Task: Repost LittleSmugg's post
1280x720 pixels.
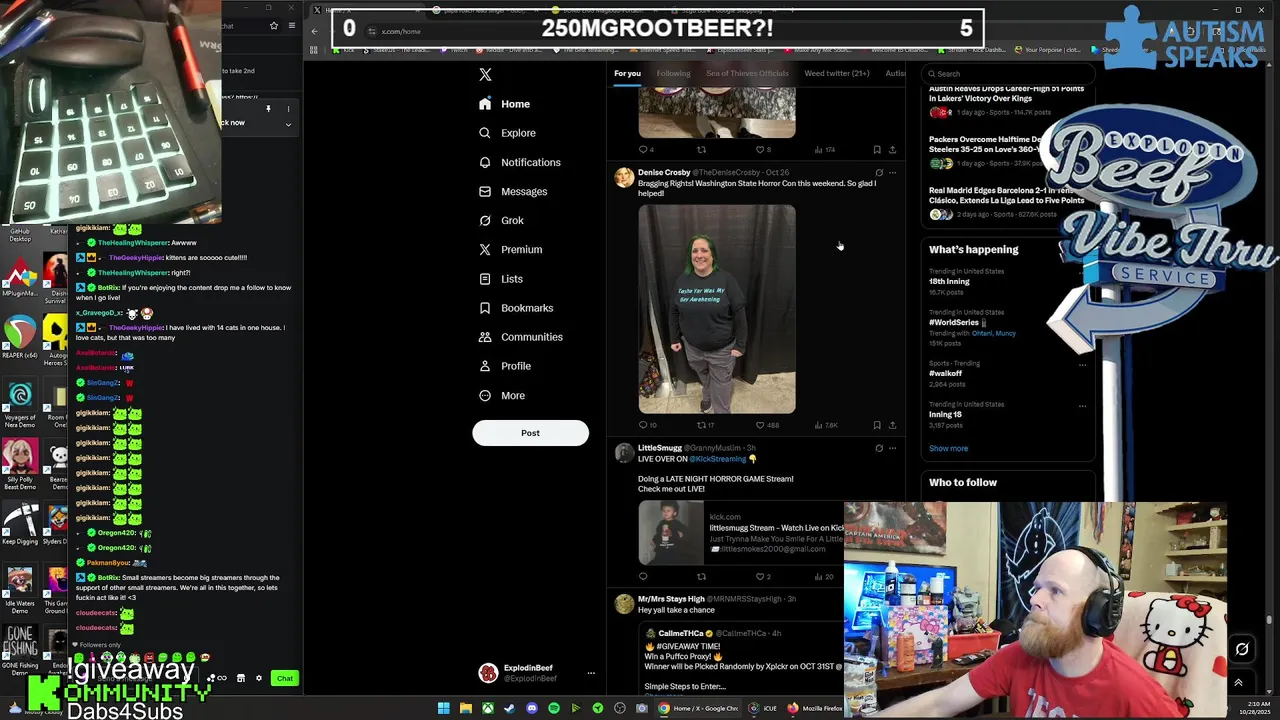Action: [701, 576]
